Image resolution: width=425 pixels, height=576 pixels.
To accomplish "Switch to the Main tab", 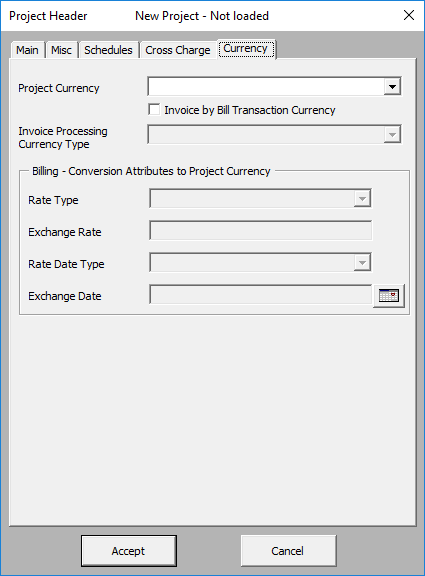I will 27,50.
